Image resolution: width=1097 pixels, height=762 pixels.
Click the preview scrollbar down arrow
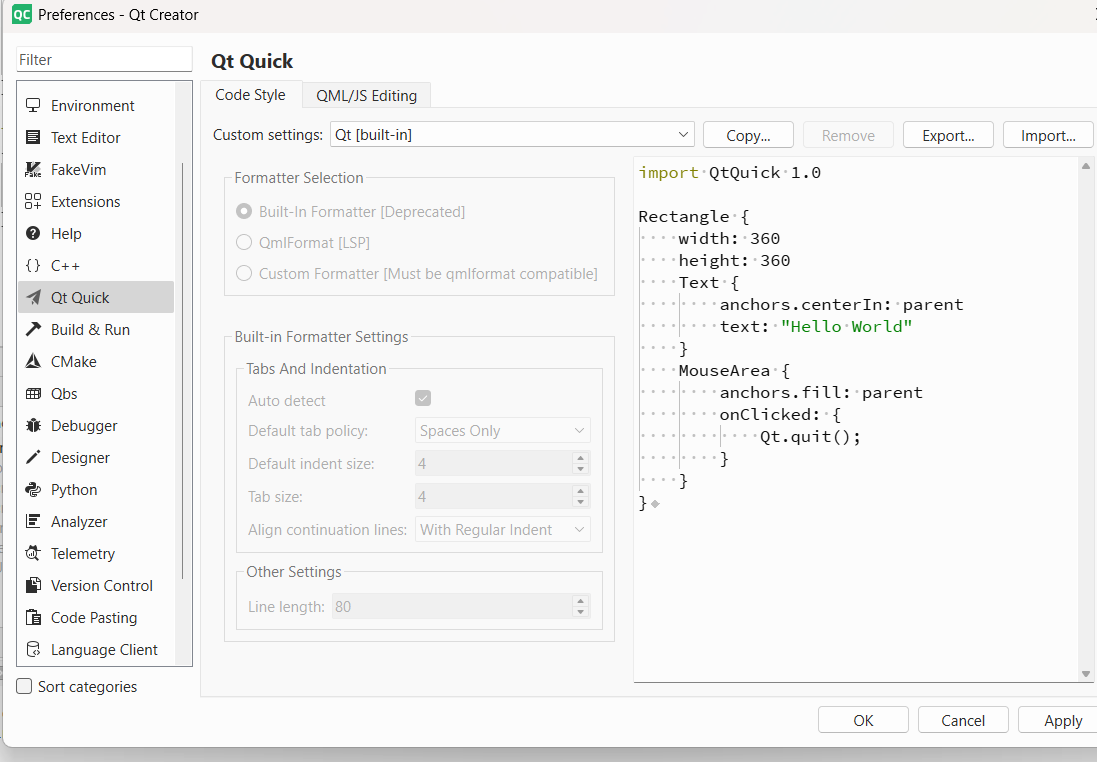[x=1086, y=674]
